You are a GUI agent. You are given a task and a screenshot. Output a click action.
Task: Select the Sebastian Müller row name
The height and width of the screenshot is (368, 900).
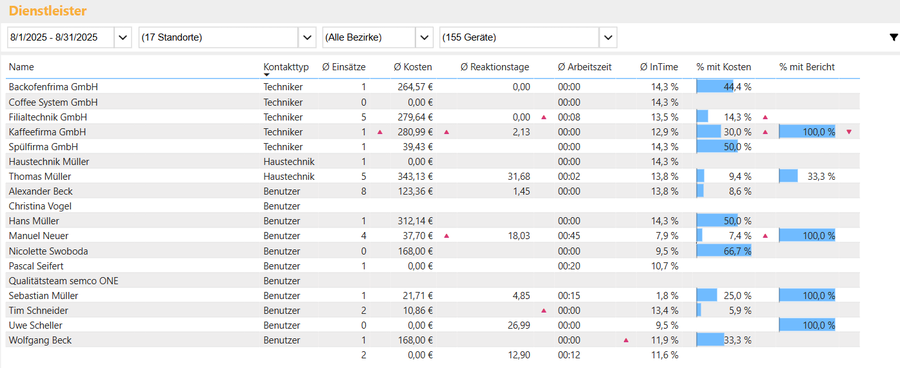coord(43,296)
